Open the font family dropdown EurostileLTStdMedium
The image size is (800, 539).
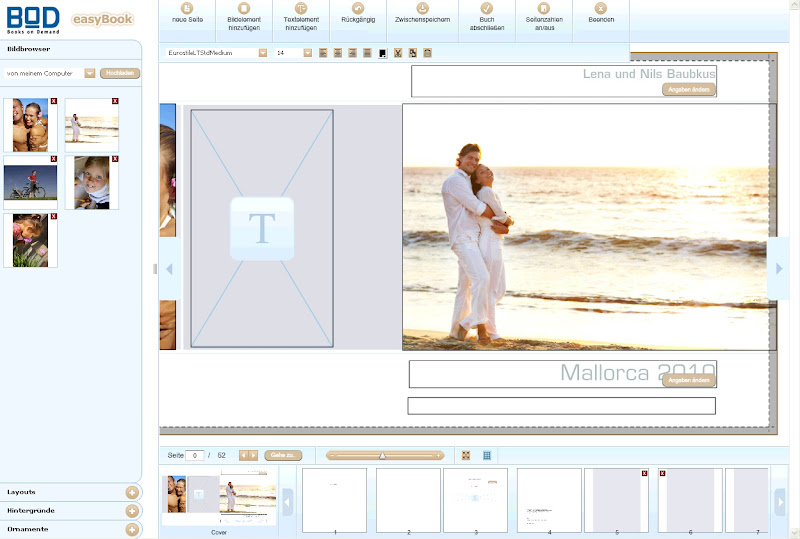(263, 53)
